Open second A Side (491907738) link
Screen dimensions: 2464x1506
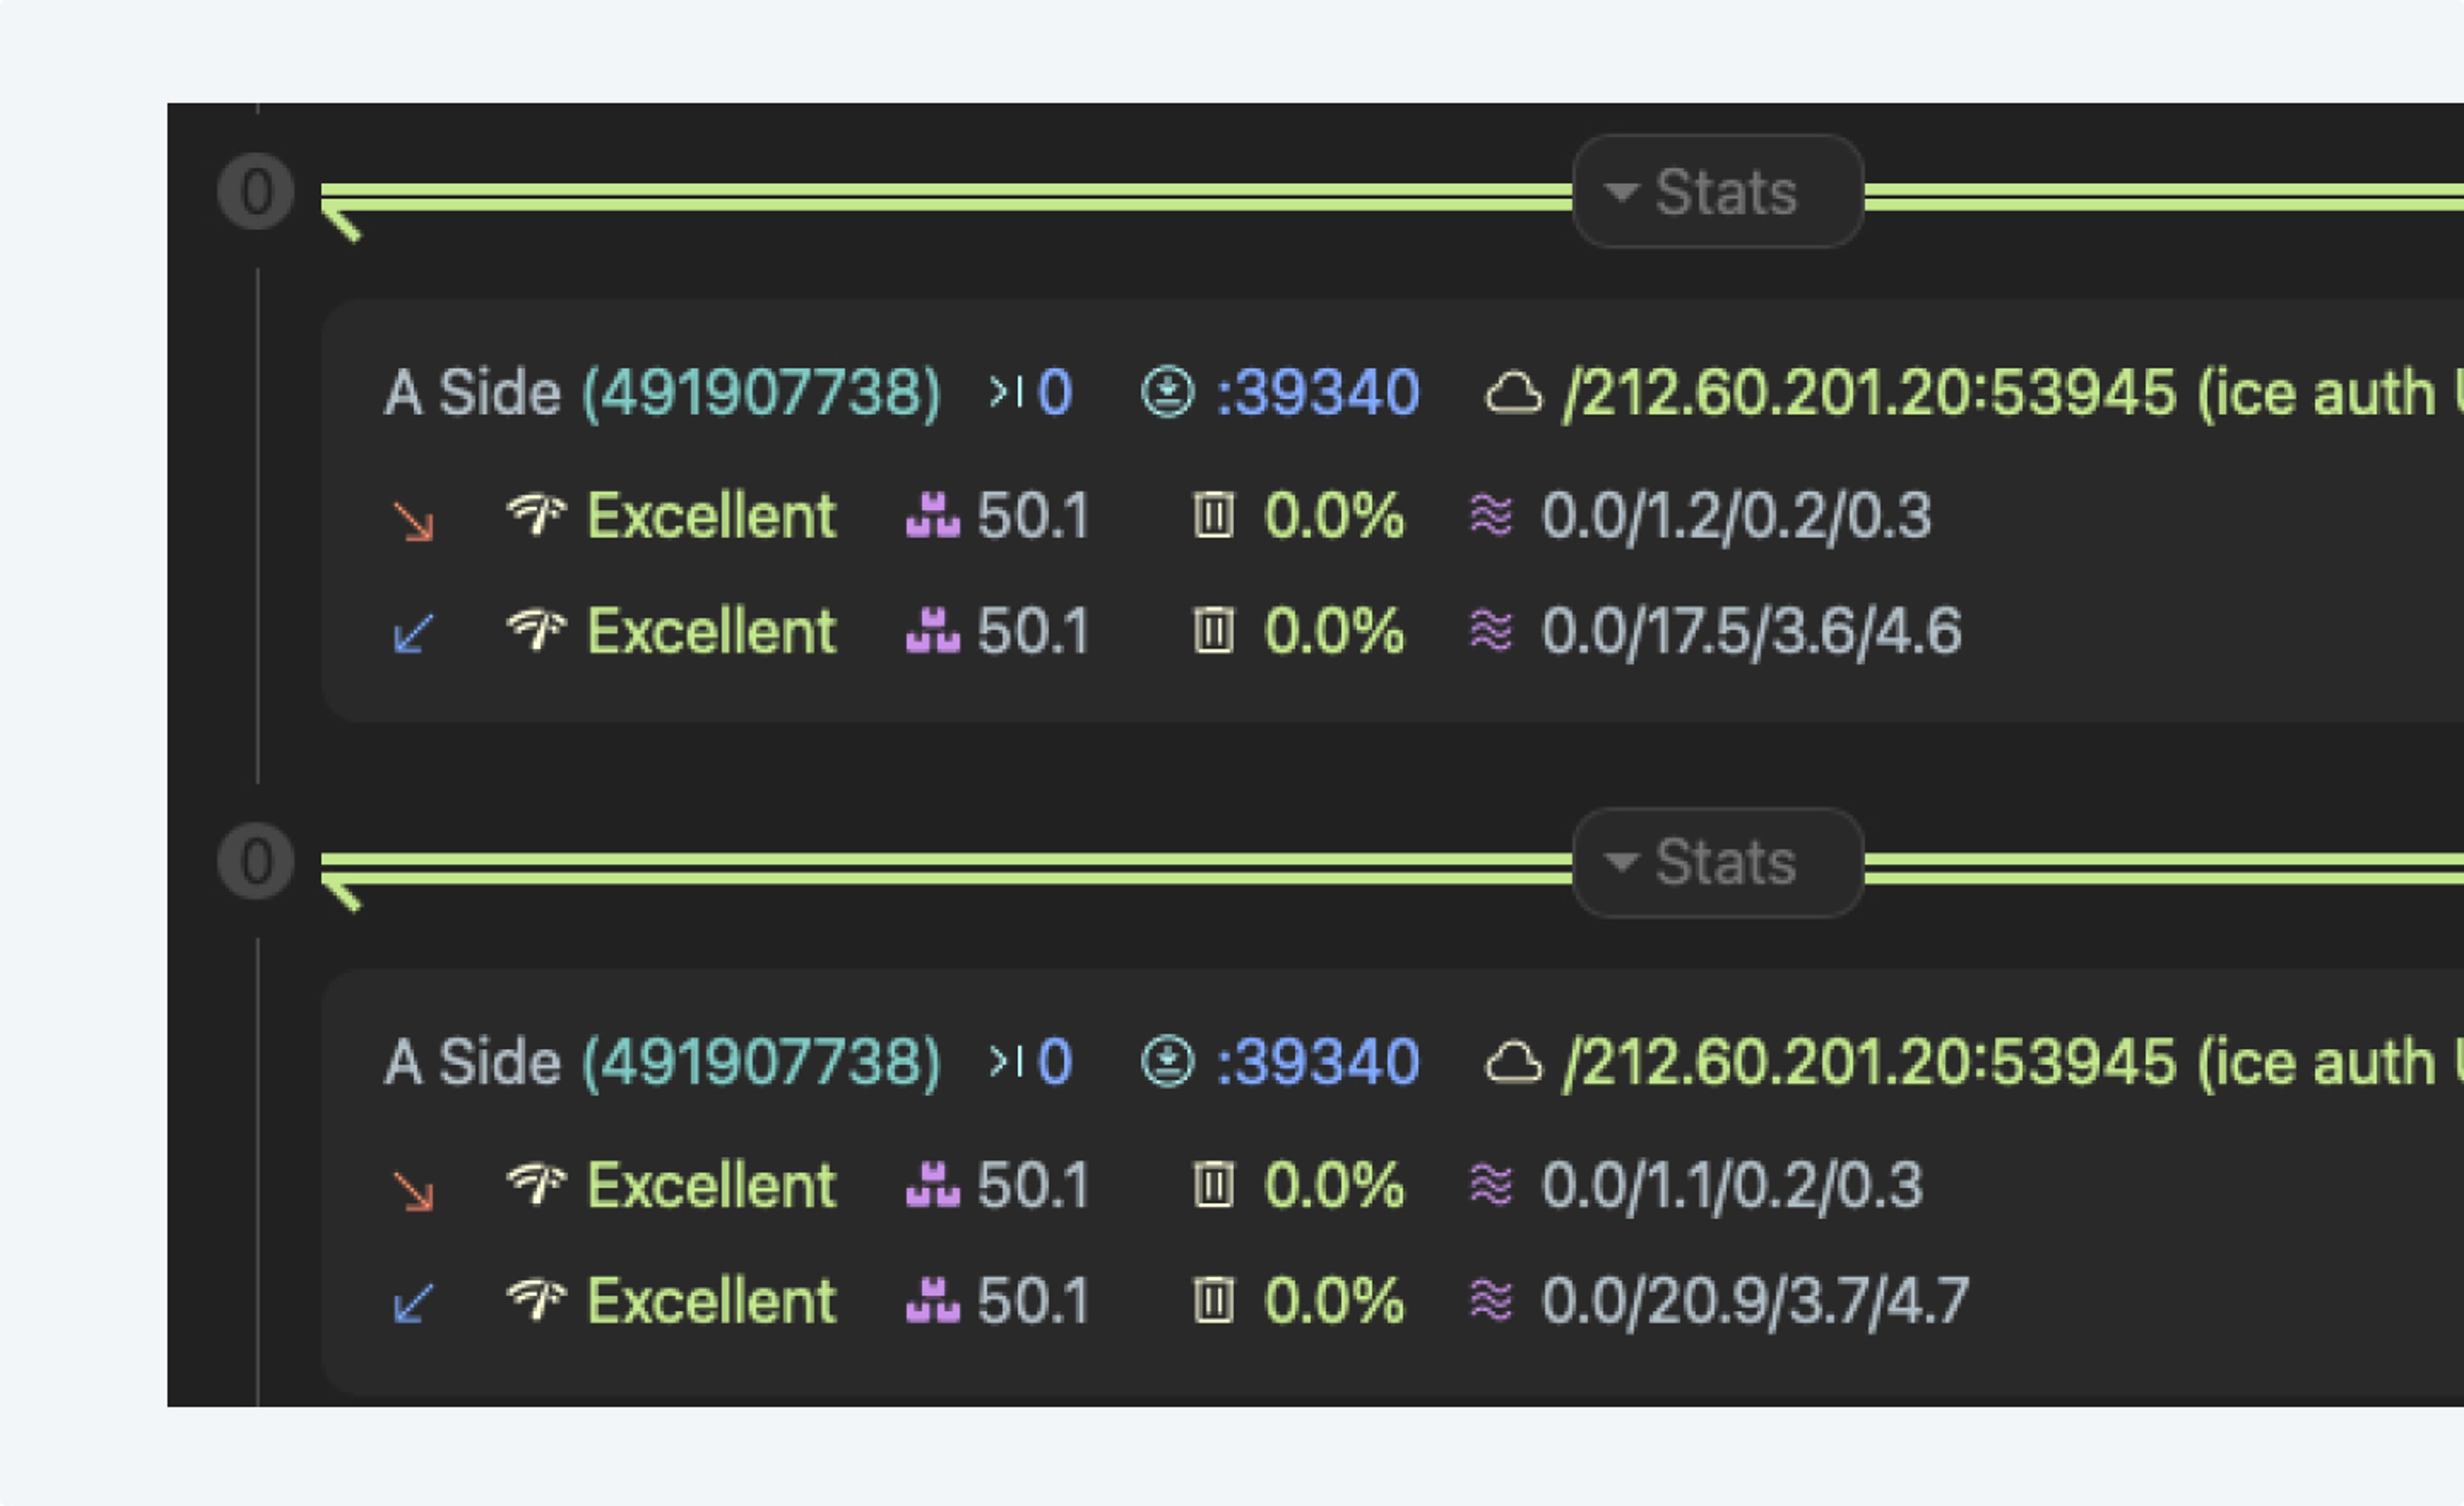pos(761,1062)
